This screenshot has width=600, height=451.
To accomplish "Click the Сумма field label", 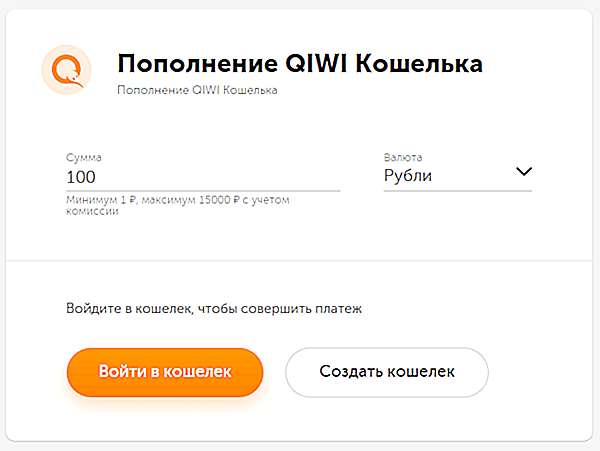I will point(84,158).
